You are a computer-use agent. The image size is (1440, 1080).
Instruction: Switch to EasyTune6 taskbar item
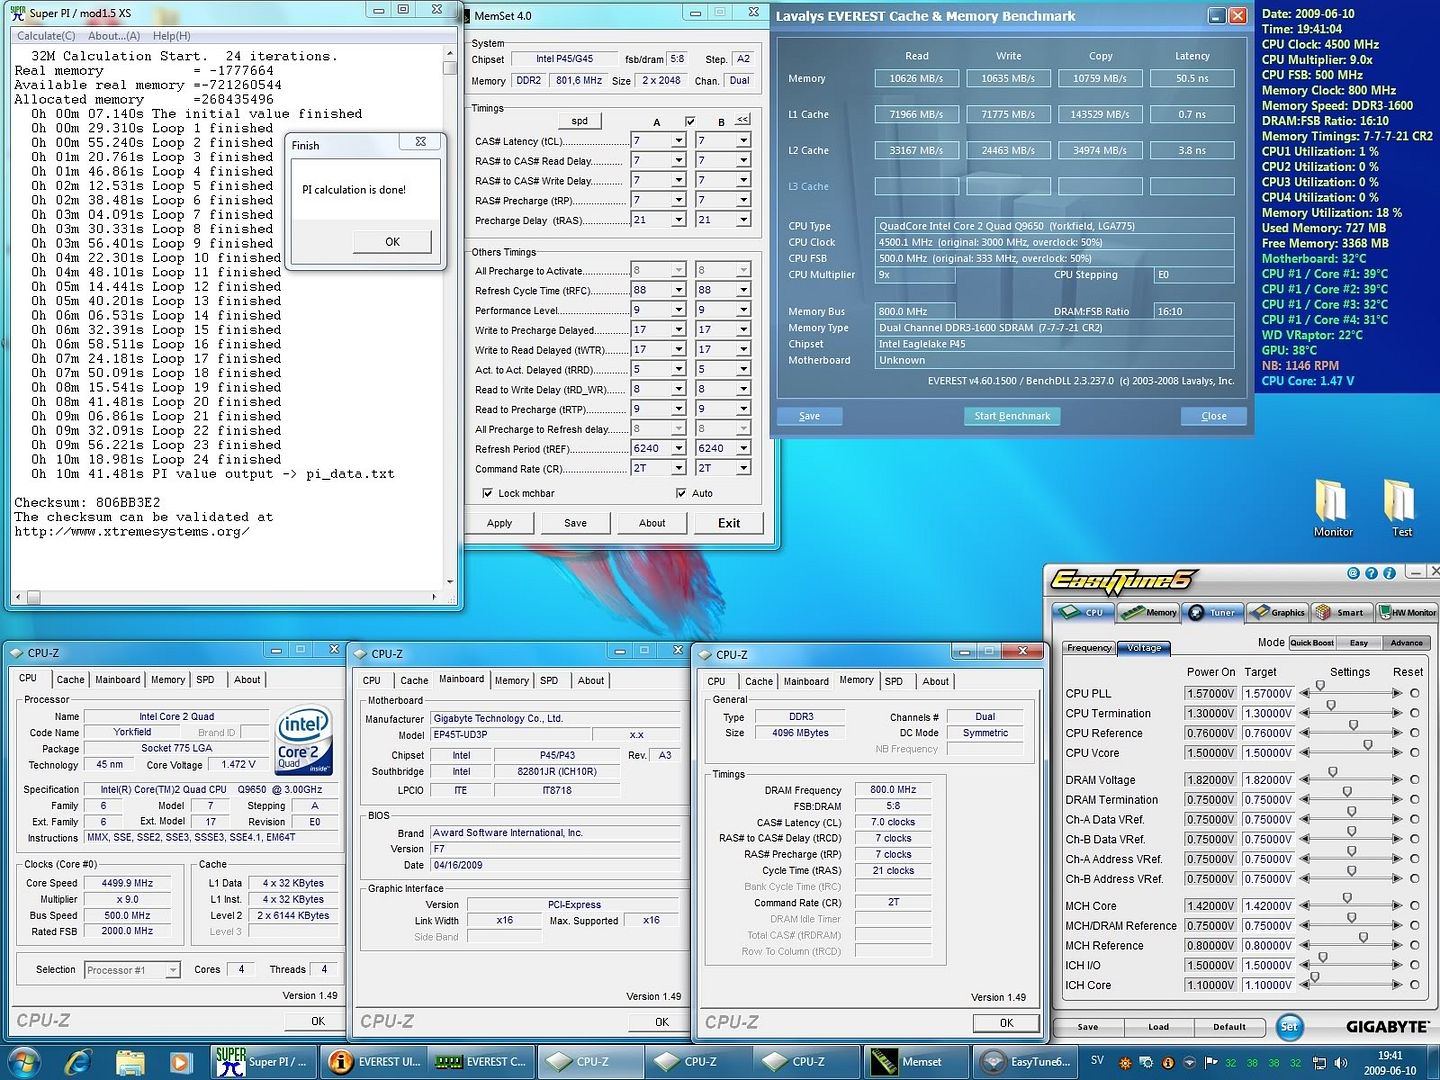point(1027,1062)
